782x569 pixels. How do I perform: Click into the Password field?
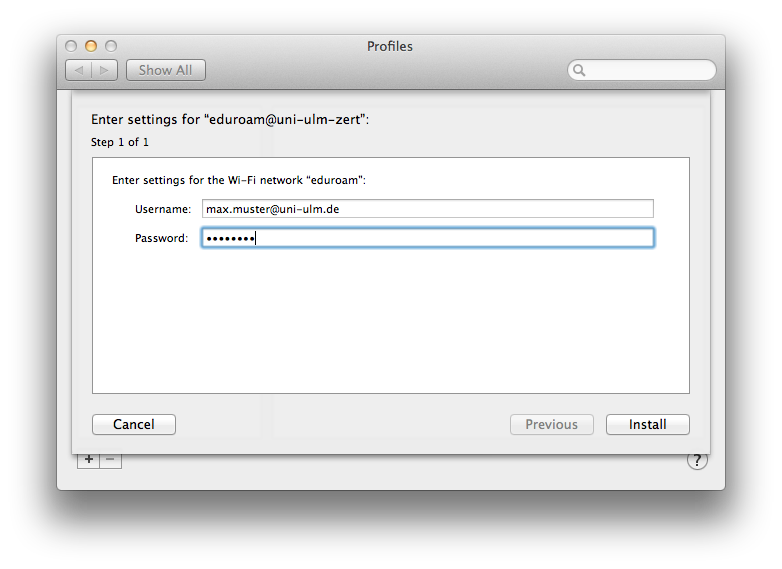pyautogui.click(x=427, y=238)
